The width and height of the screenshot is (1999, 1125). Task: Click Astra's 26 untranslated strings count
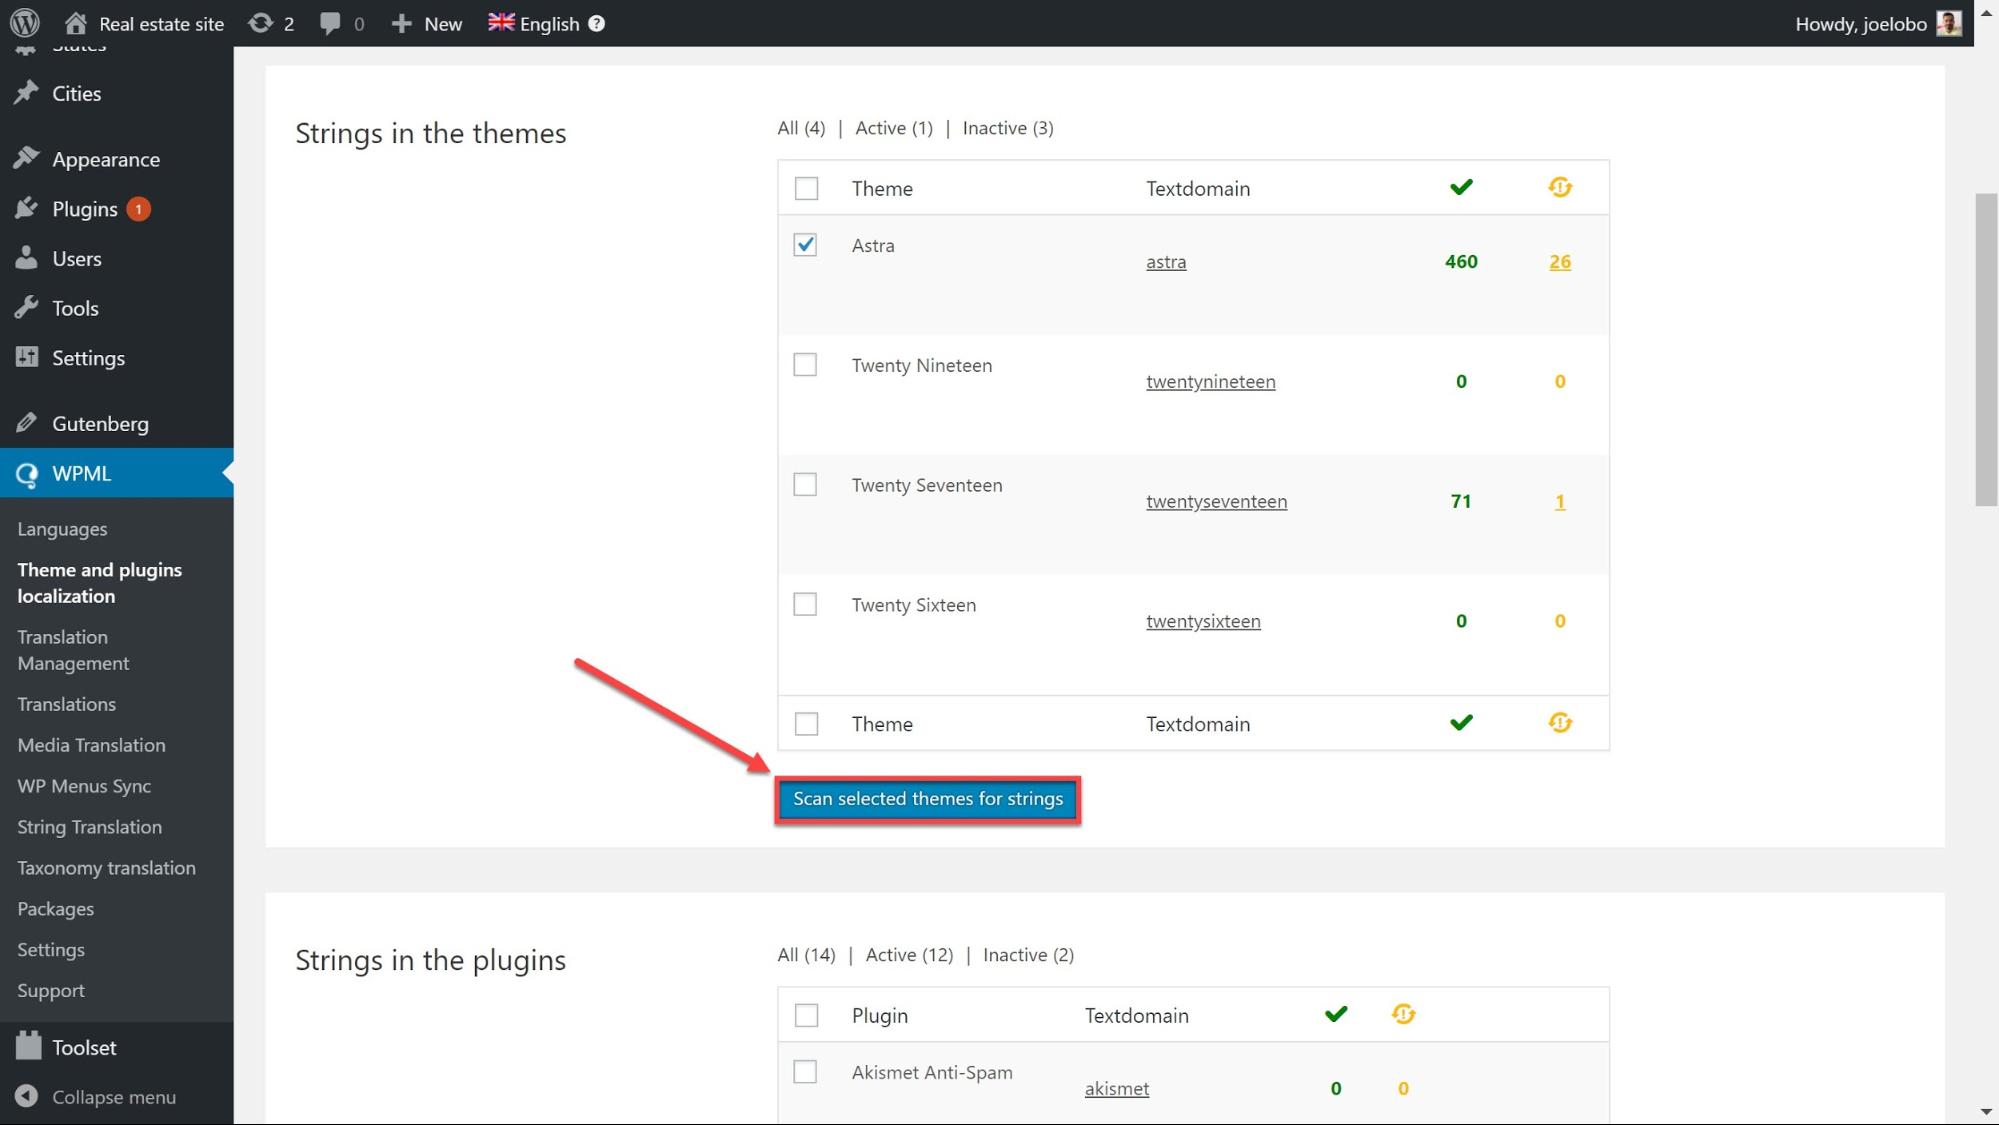coord(1559,261)
